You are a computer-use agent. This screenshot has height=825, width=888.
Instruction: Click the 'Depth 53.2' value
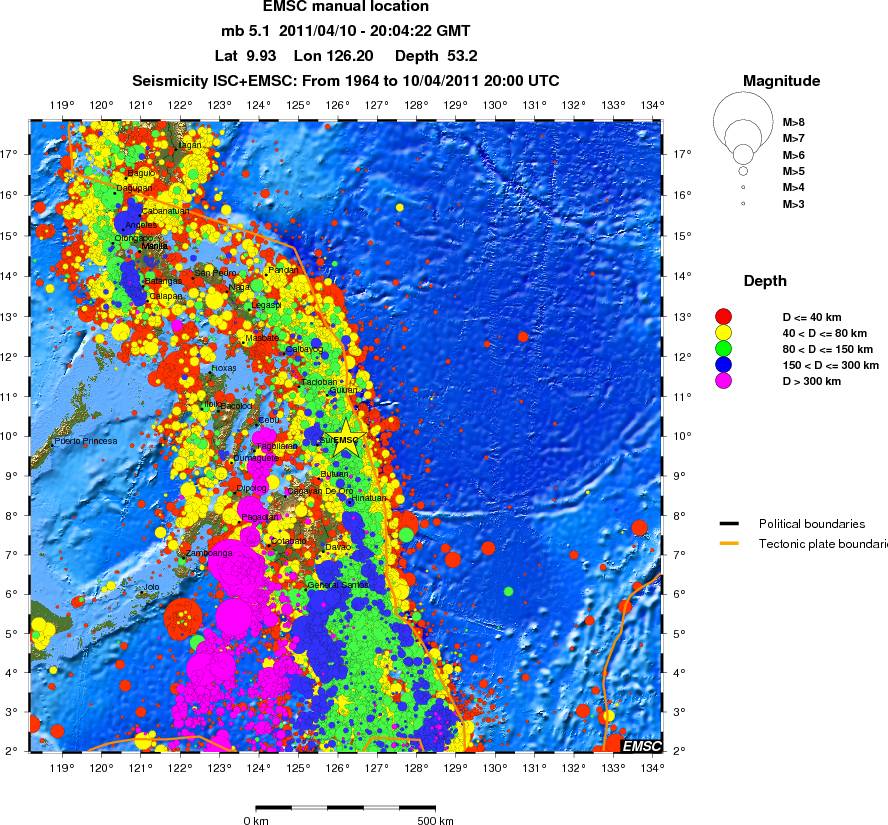(436, 56)
